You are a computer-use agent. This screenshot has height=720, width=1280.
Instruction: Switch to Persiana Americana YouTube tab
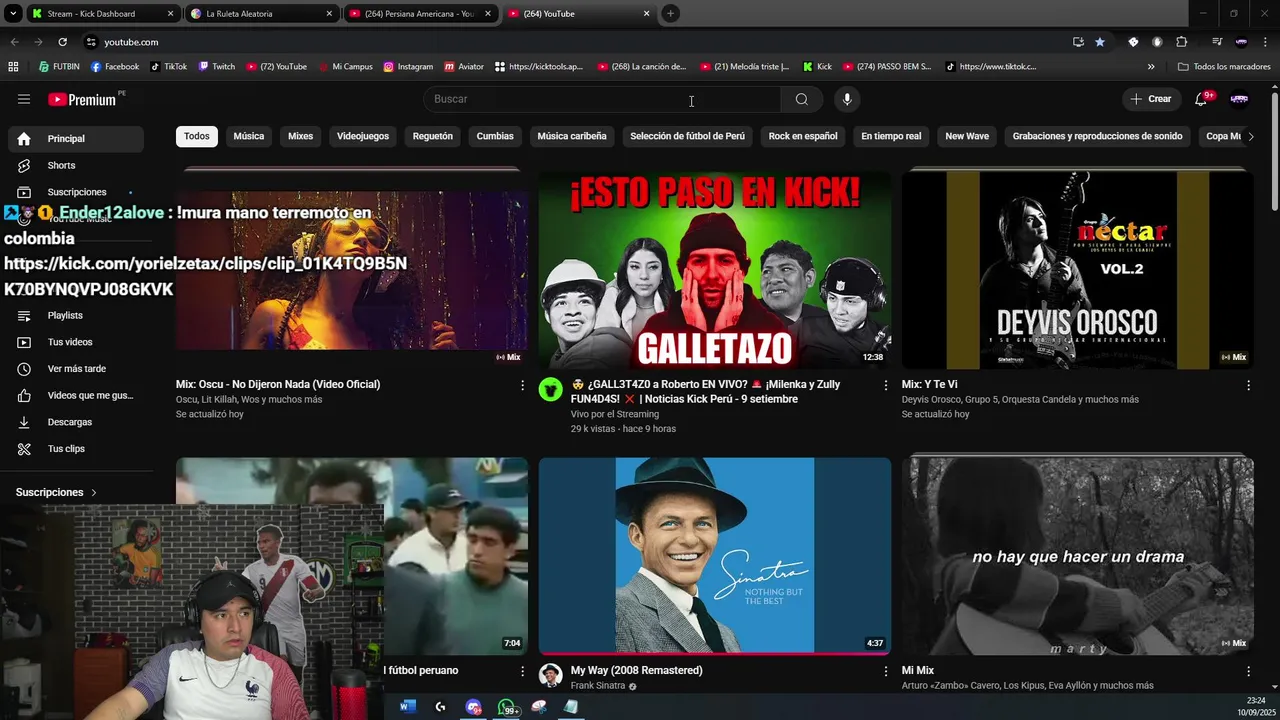pos(420,14)
